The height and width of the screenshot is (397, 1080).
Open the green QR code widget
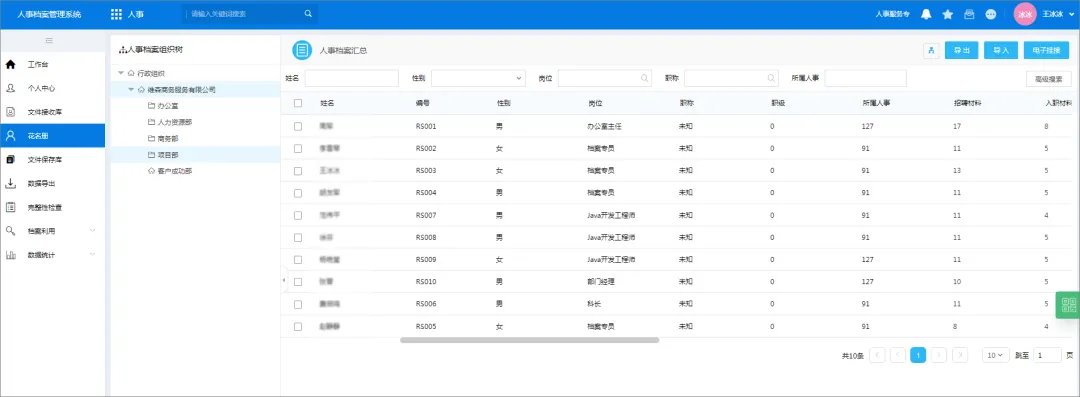pyautogui.click(x=1068, y=305)
